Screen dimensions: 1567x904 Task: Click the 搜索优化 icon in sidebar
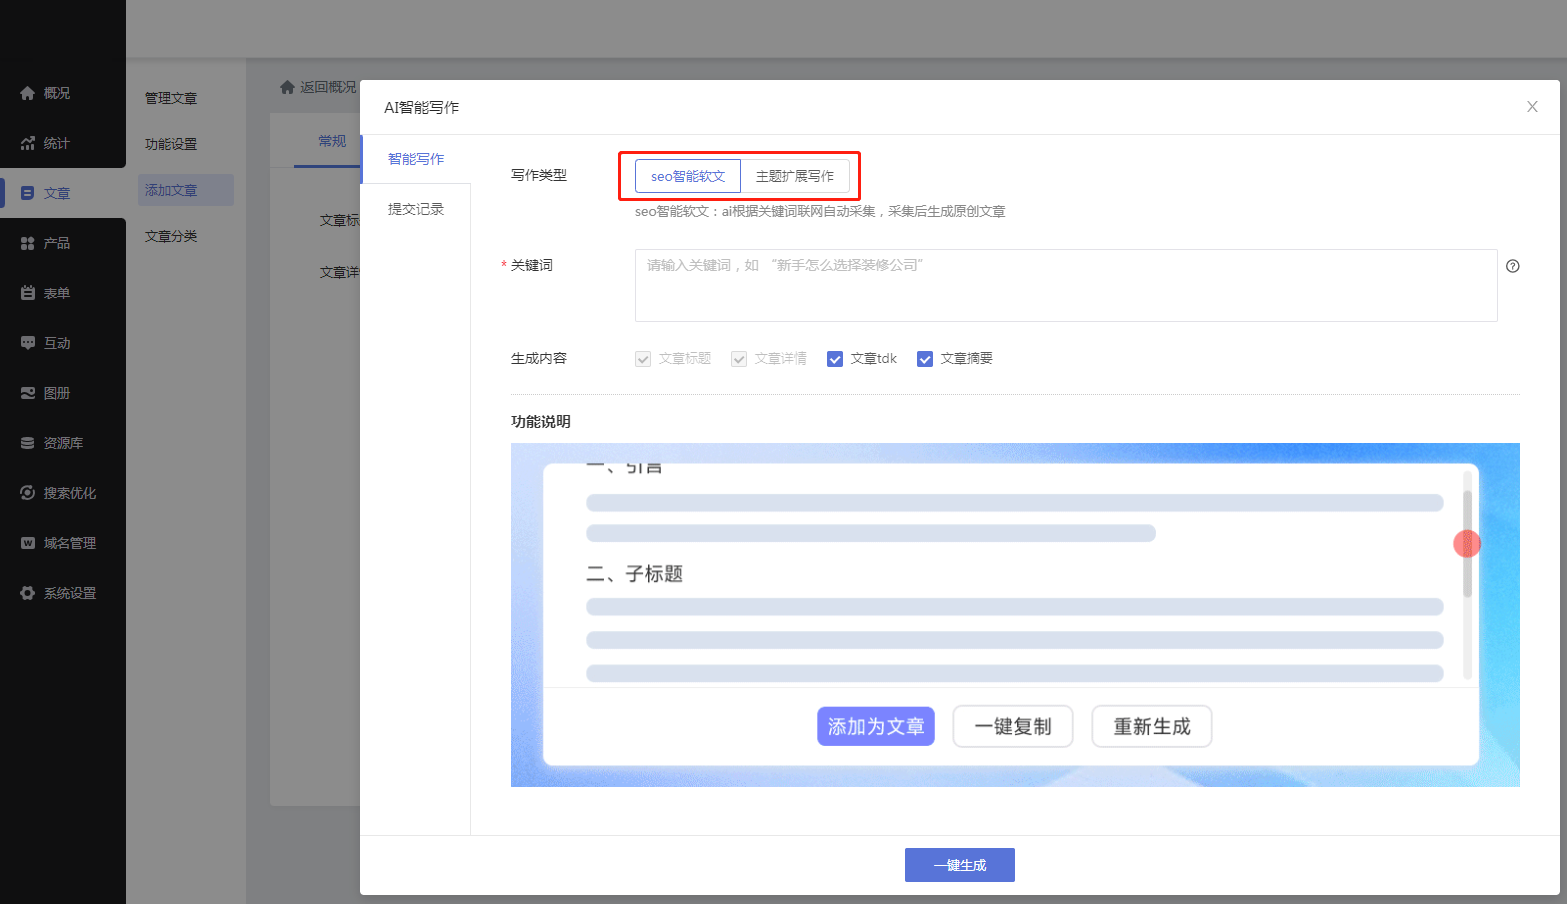tap(28, 493)
